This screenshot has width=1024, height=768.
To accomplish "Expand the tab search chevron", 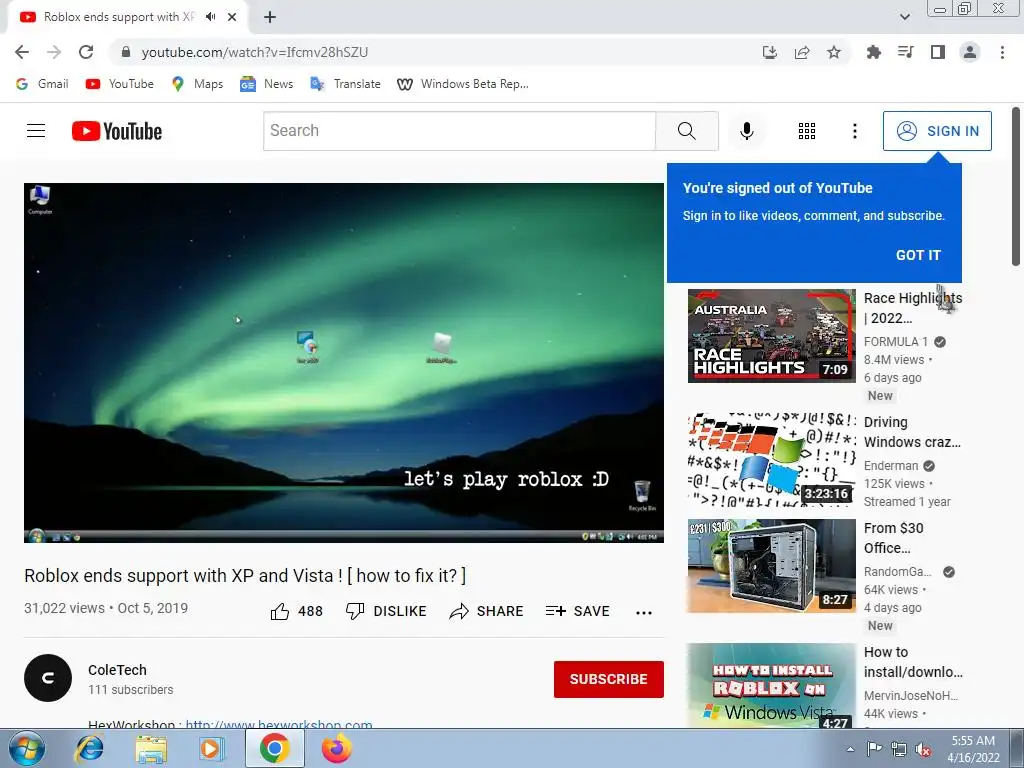I will pos(904,17).
